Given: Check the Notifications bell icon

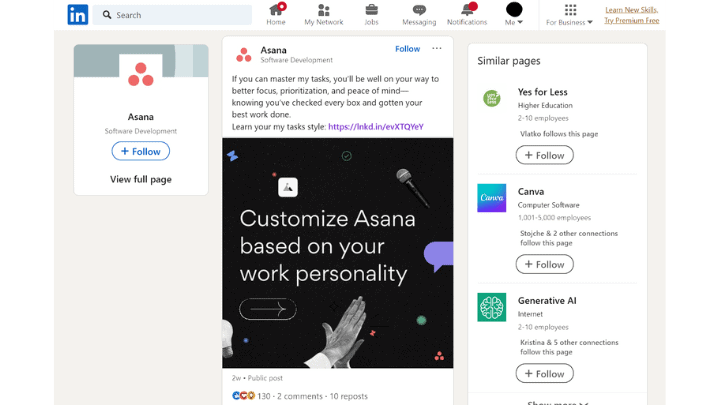Looking at the screenshot, I should click(467, 10).
